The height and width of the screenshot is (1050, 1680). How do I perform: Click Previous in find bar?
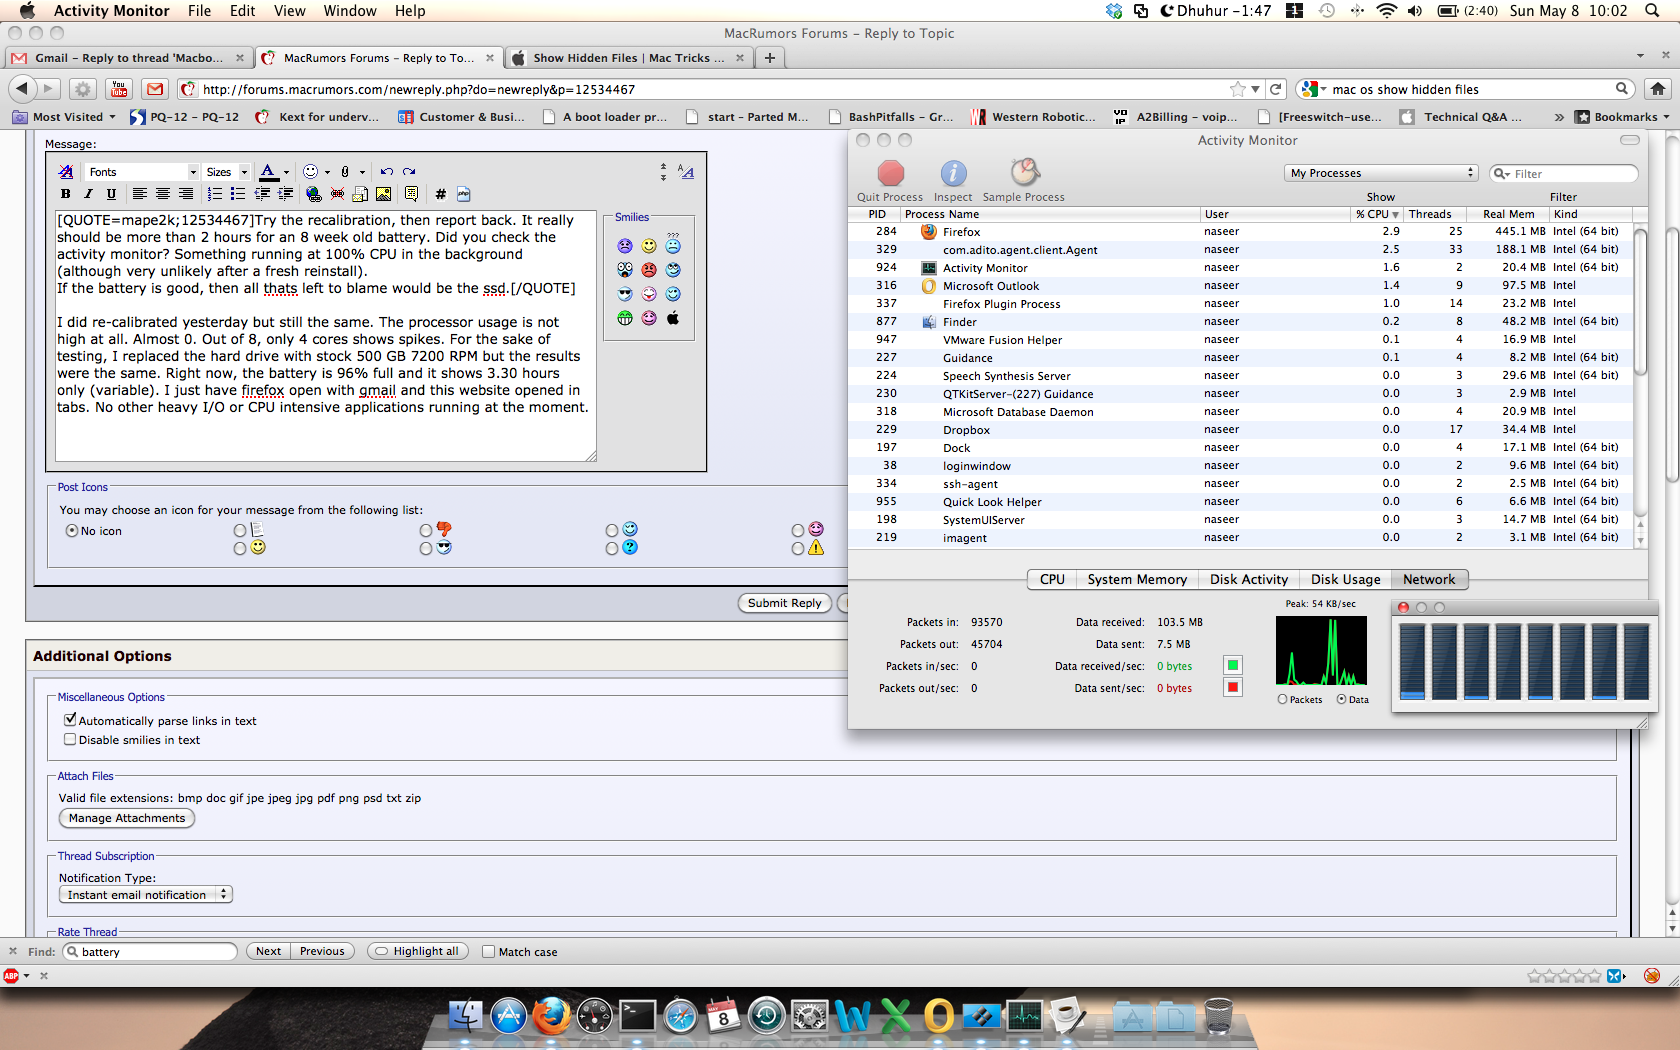322,951
